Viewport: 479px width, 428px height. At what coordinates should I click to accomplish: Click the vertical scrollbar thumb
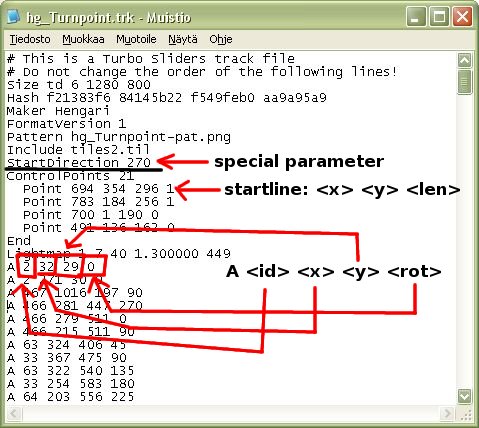464,82
